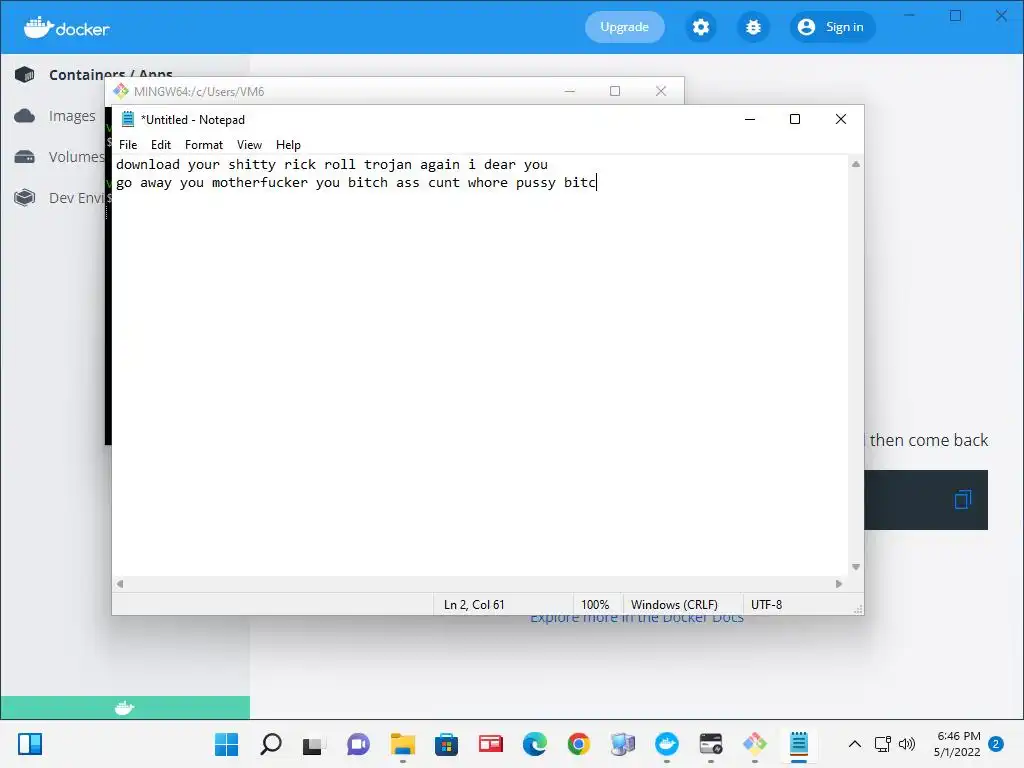Click '100%' zoom level in status bar
This screenshot has width=1024, height=768.
[x=595, y=605]
